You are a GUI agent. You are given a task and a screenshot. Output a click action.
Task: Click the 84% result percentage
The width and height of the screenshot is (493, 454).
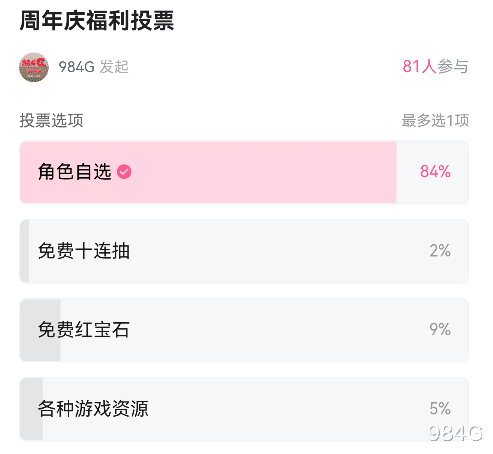(x=435, y=172)
